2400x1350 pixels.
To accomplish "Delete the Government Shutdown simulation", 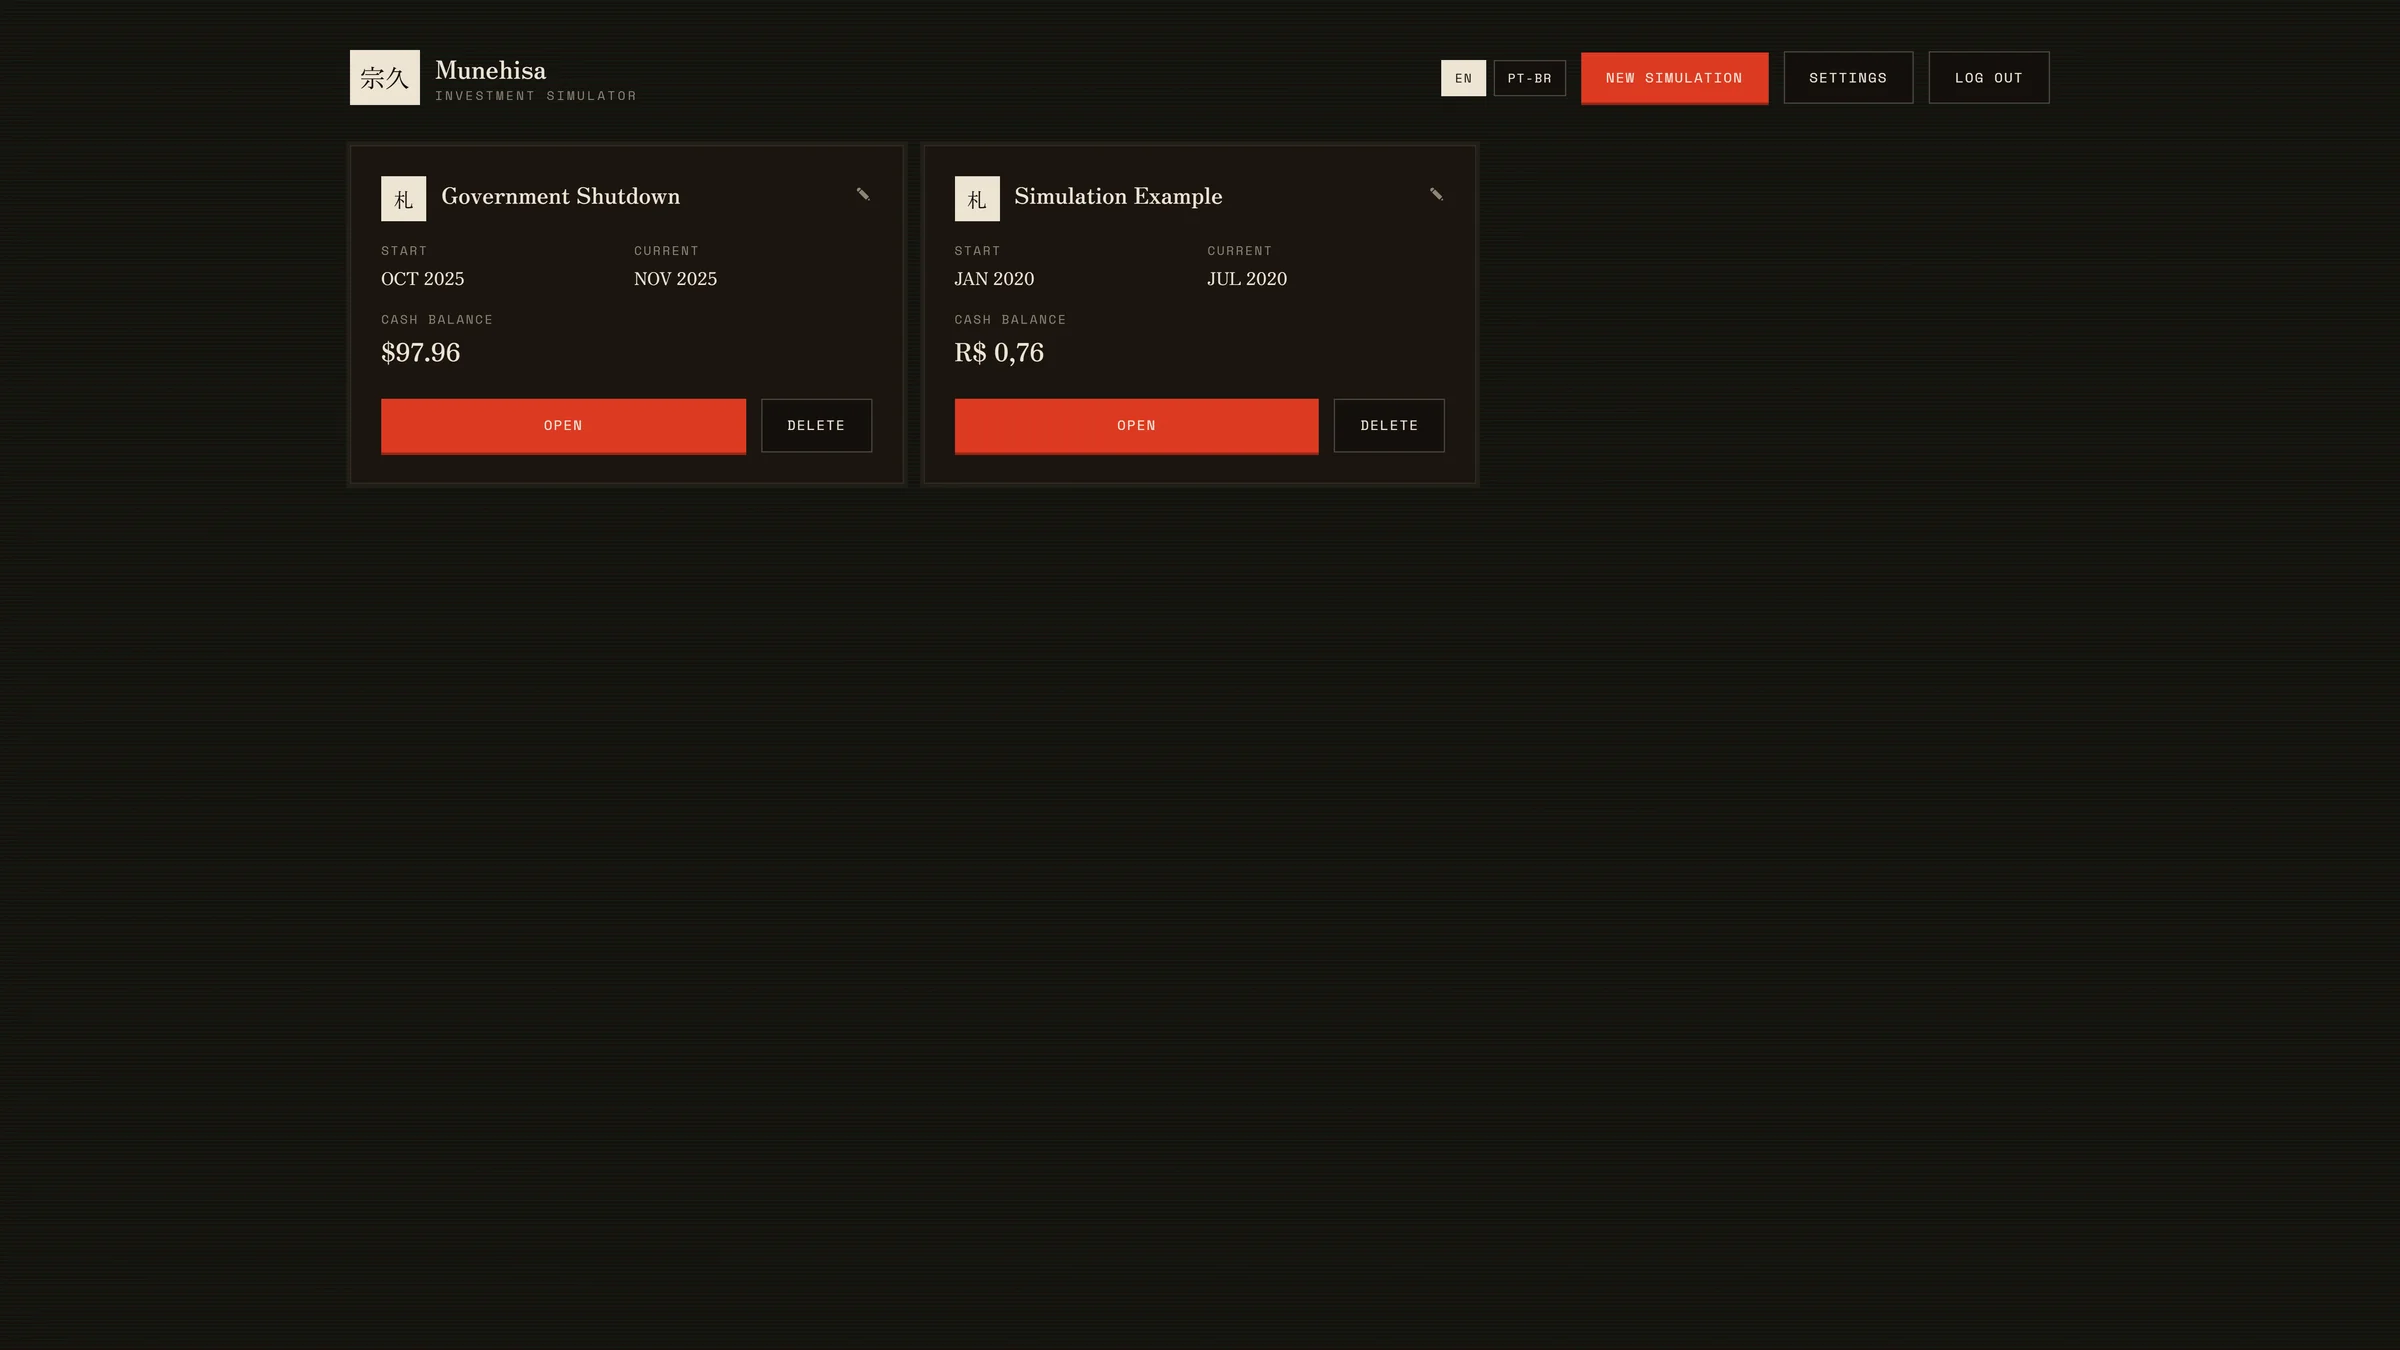I will pyautogui.click(x=816, y=426).
